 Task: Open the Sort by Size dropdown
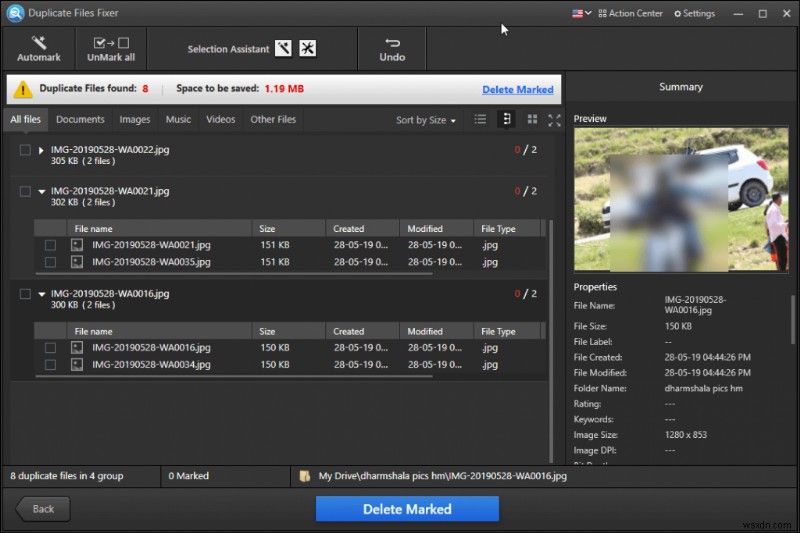(x=426, y=120)
